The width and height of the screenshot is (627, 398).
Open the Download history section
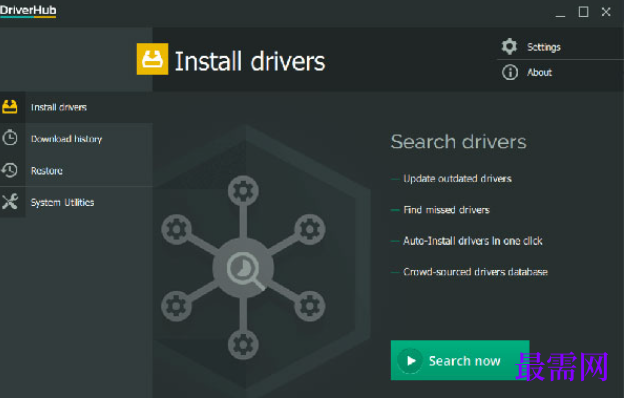click(76, 138)
